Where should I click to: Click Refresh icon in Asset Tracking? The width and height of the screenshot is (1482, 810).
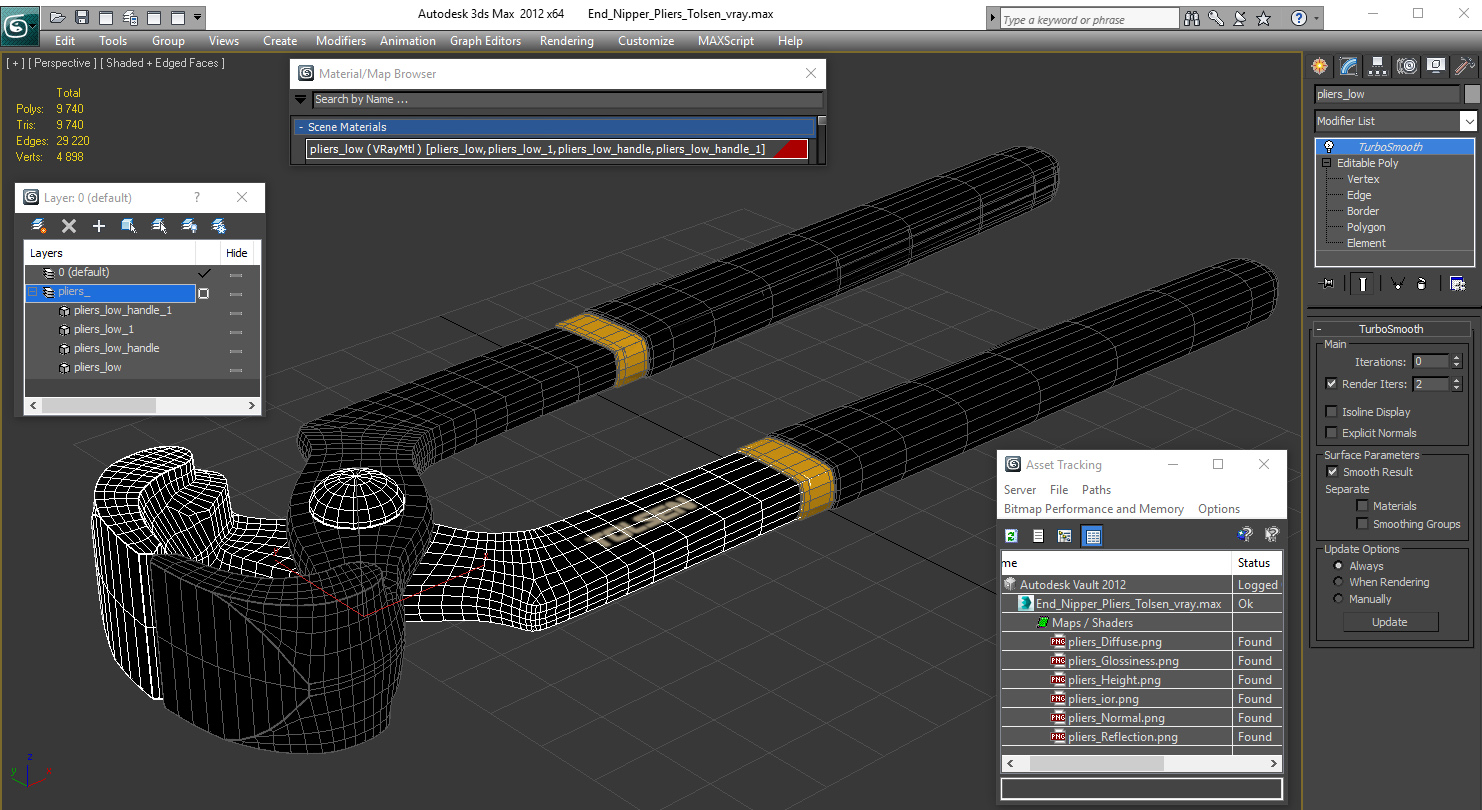[x=1011, y=536]
